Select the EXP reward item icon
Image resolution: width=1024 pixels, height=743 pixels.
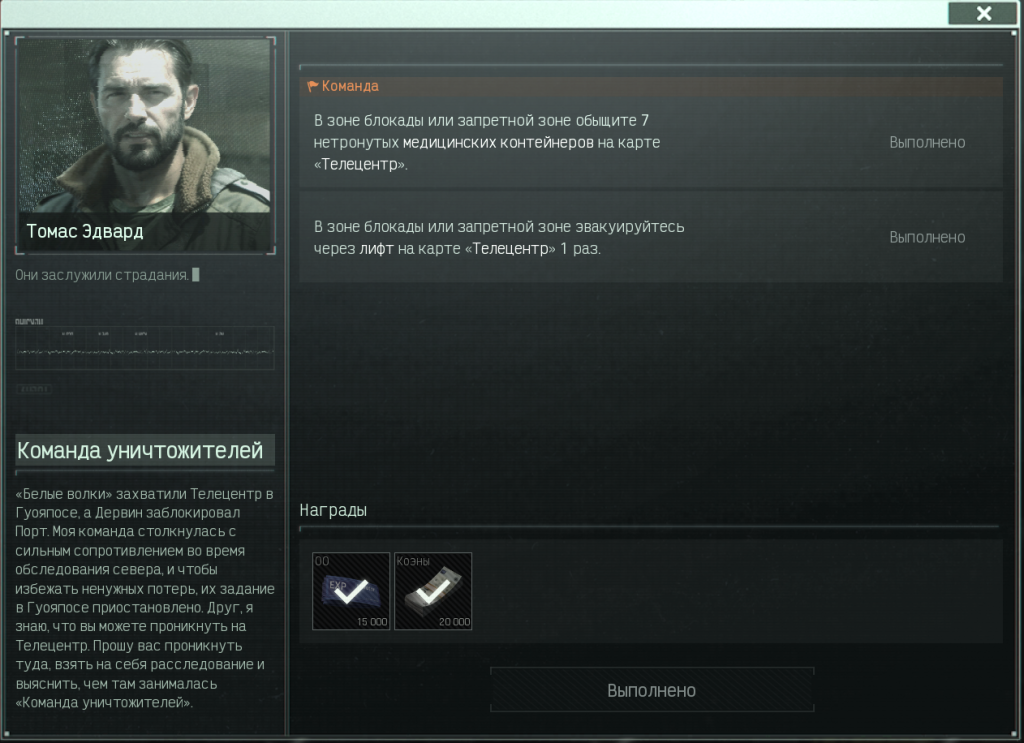pyautogui.click(x=351, y=591)
